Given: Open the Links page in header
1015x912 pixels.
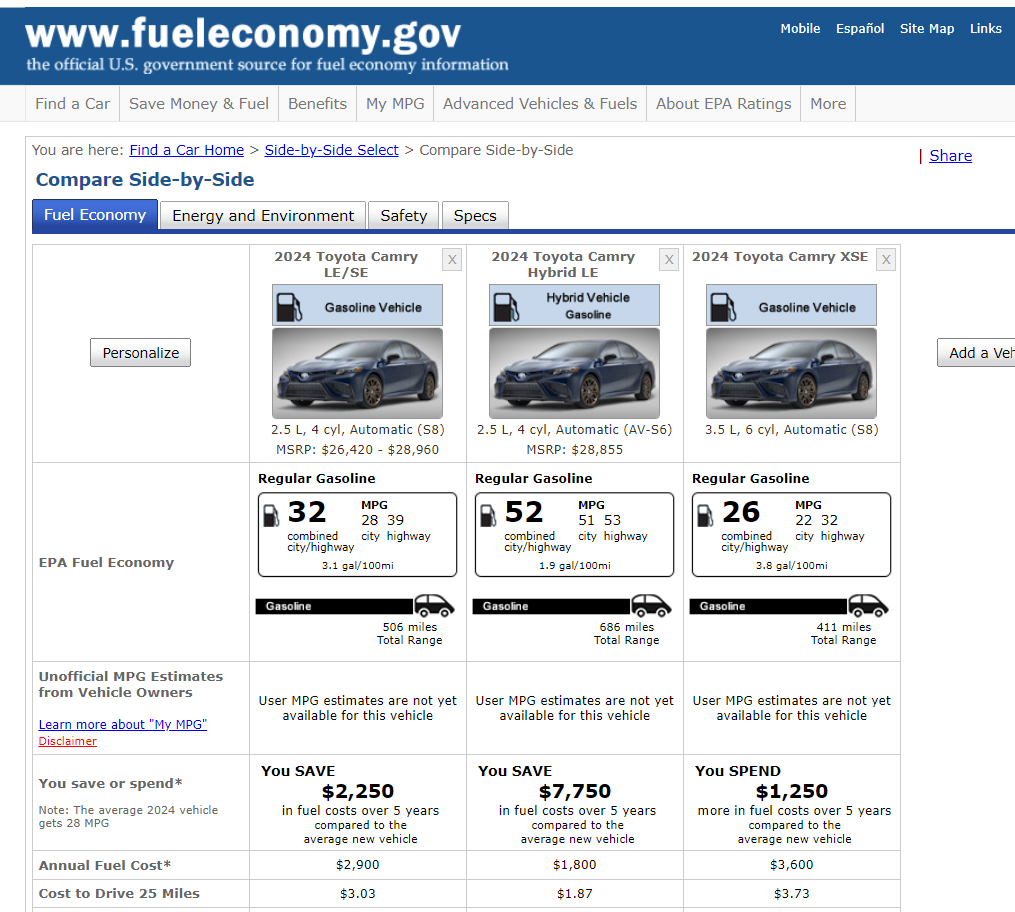Looking at the screenshot, I should tap(985, 28).
